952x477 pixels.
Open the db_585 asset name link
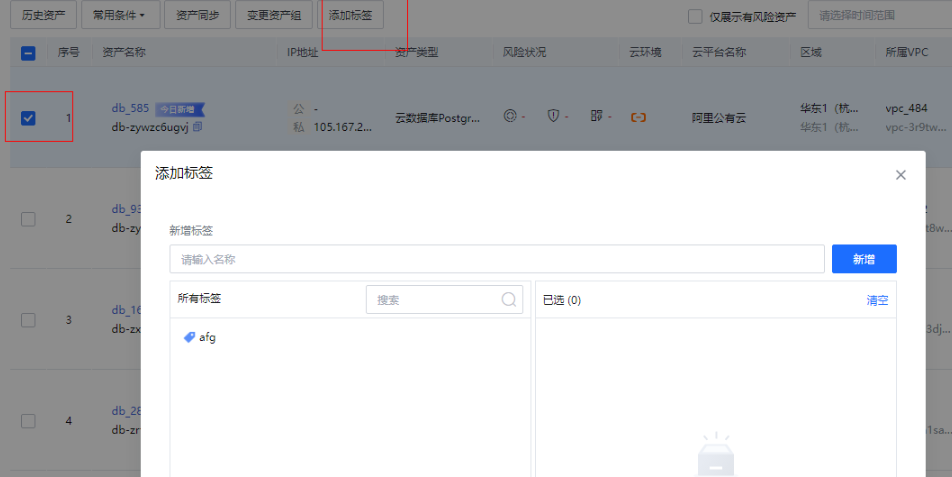(130, 108)
